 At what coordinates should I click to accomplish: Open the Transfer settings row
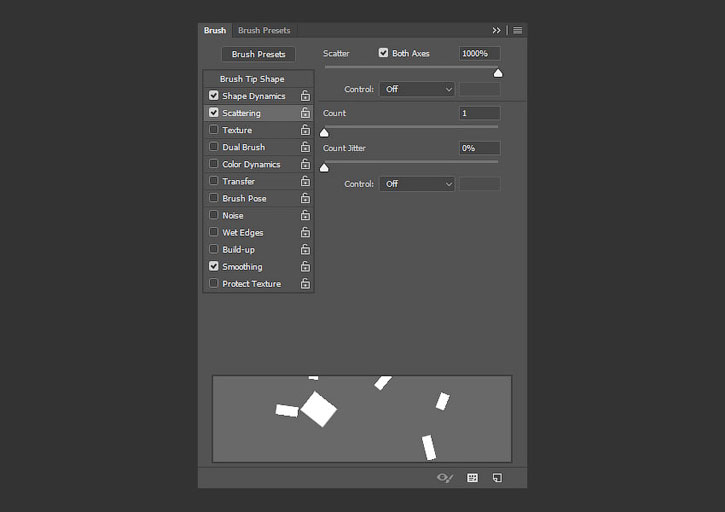258,181
